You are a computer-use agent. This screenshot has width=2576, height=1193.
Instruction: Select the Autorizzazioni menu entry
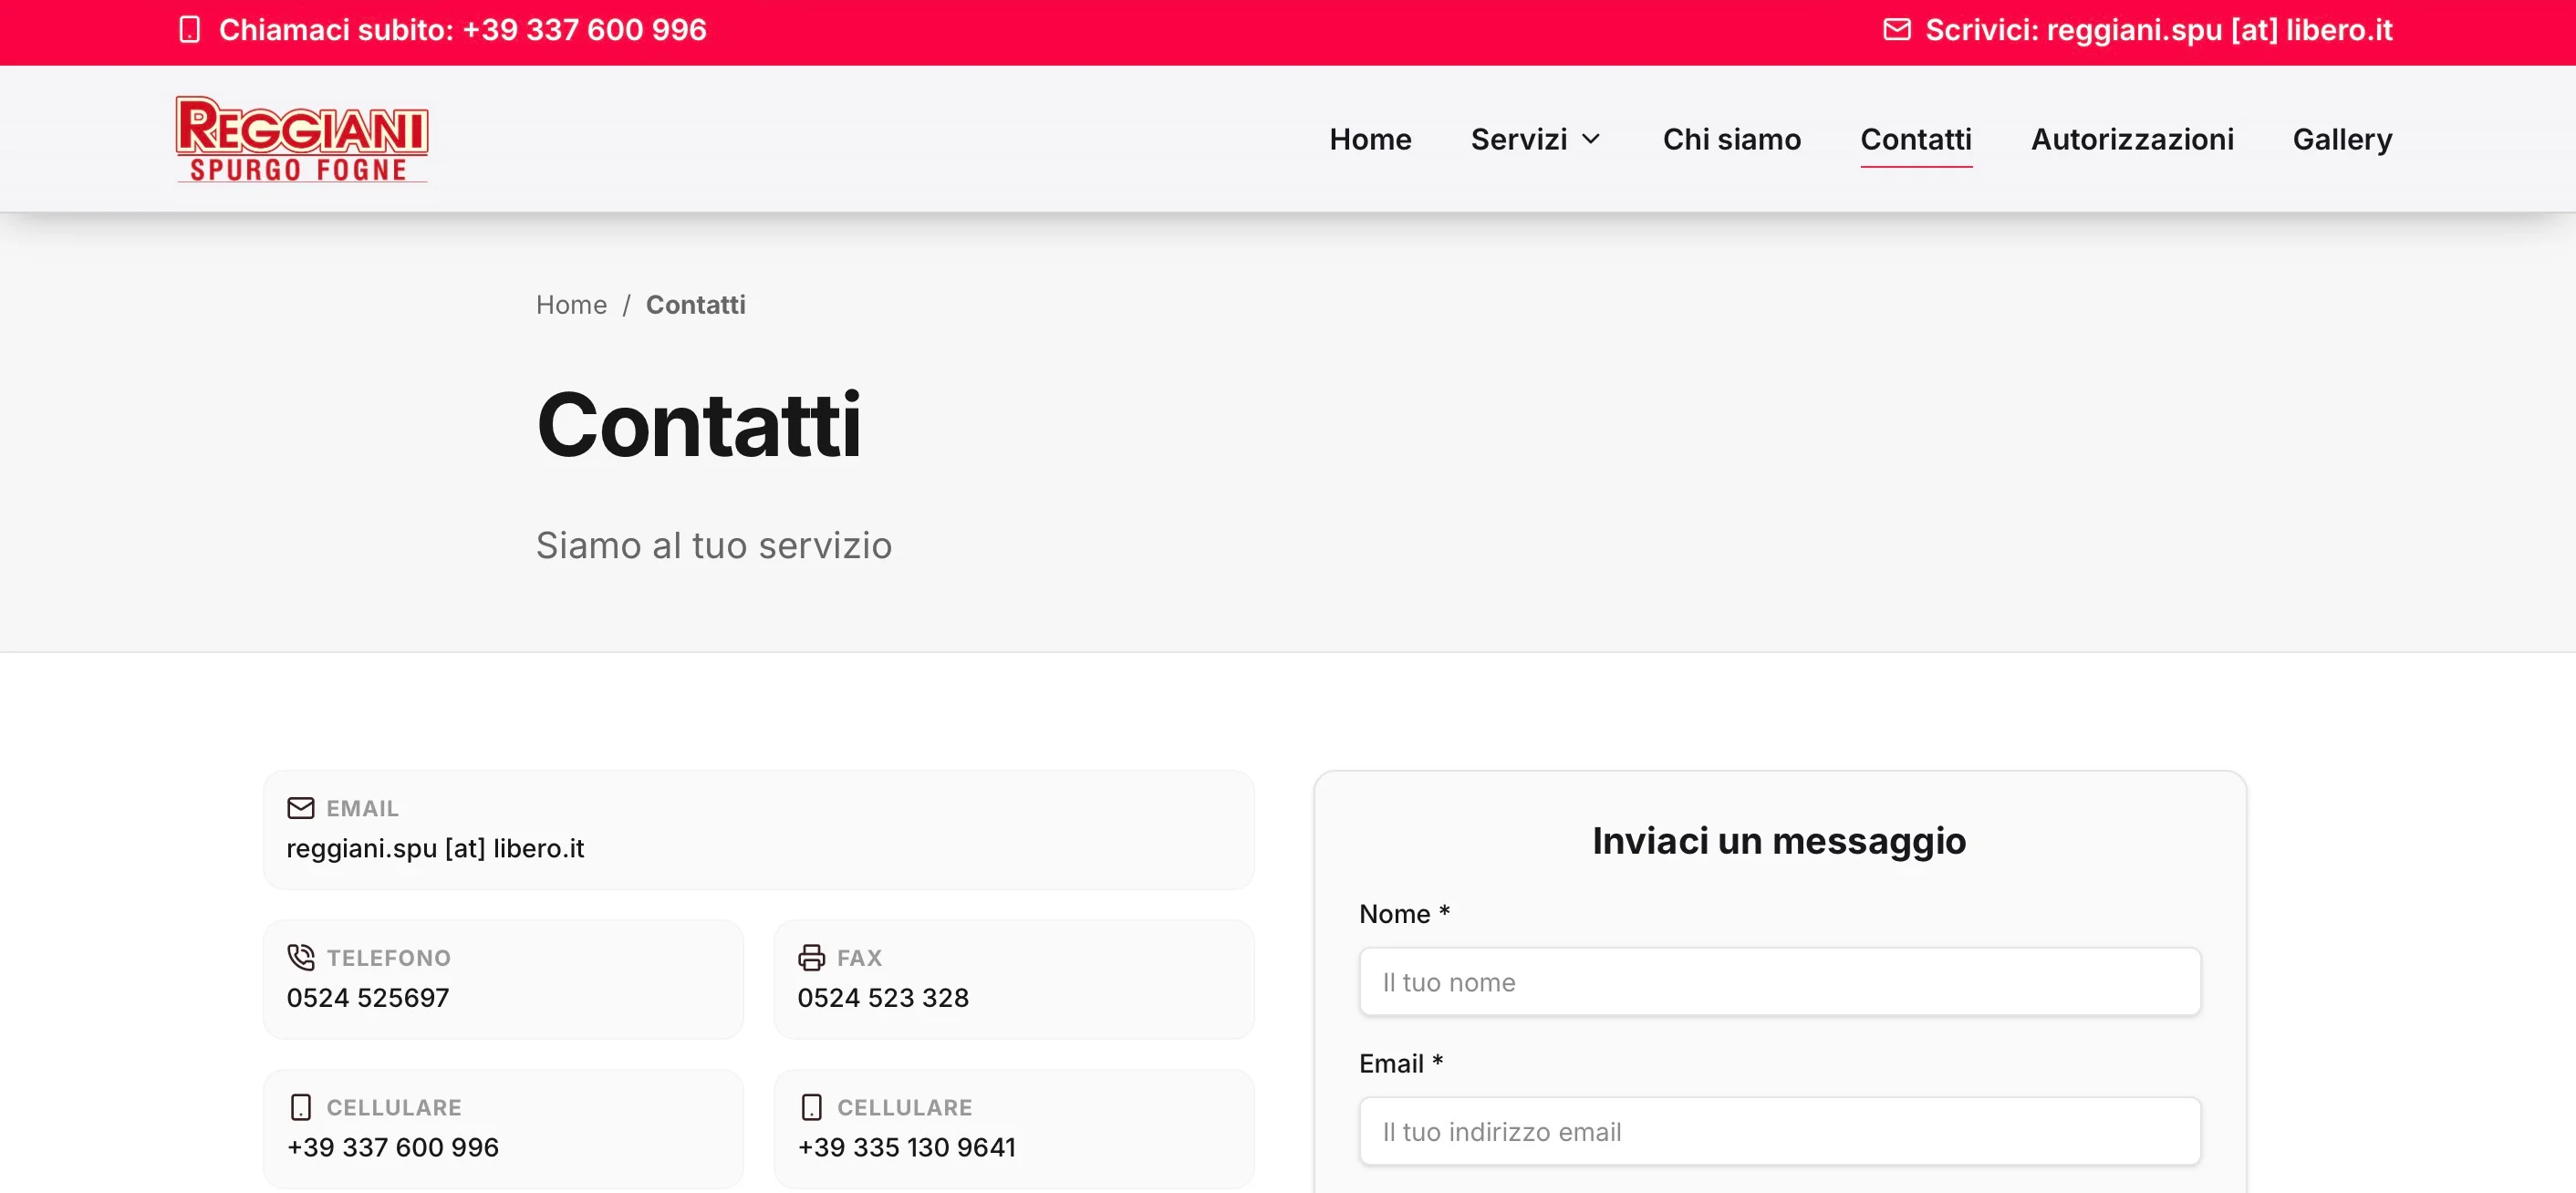pos(2132,139)
